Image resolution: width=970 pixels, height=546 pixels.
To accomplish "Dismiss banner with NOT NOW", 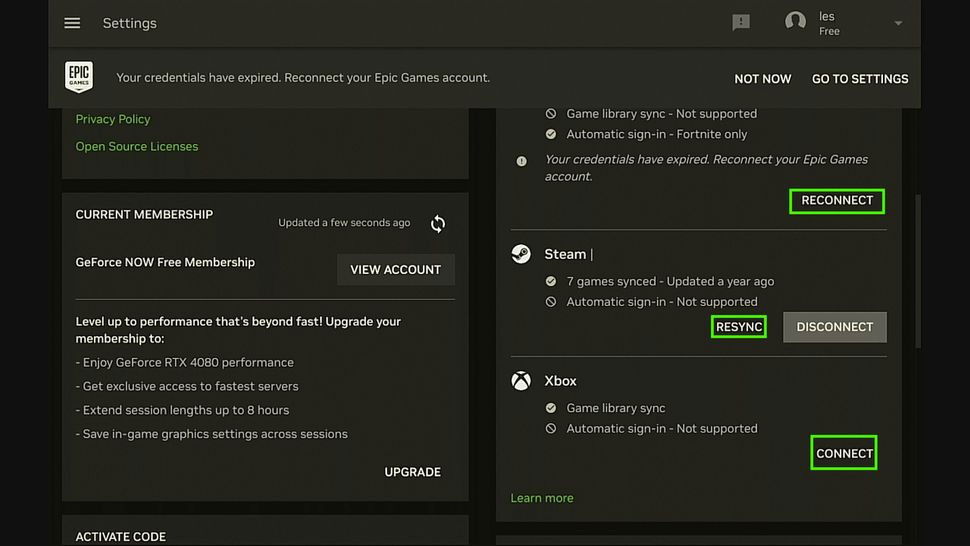I will (762, 79).
